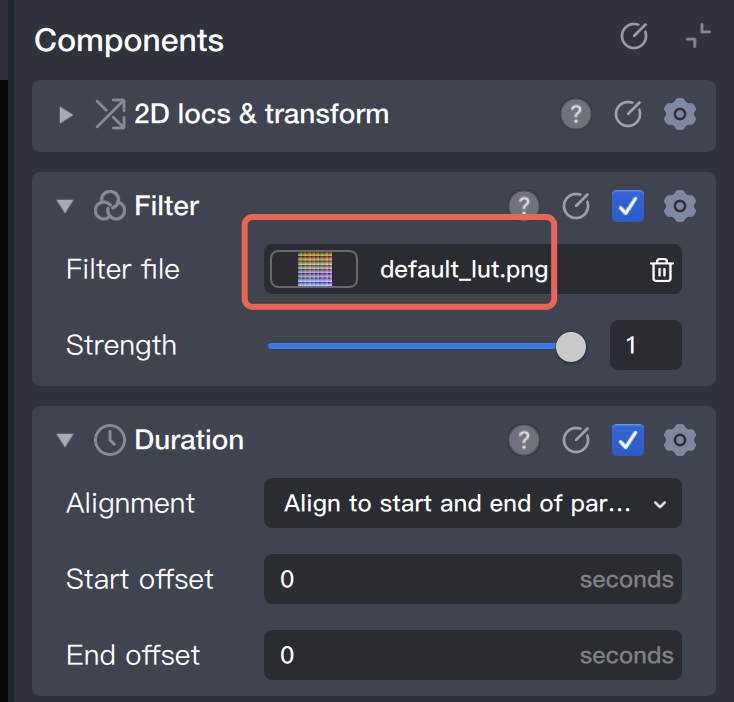Reset the Filter component

click(x=576, y=207)
